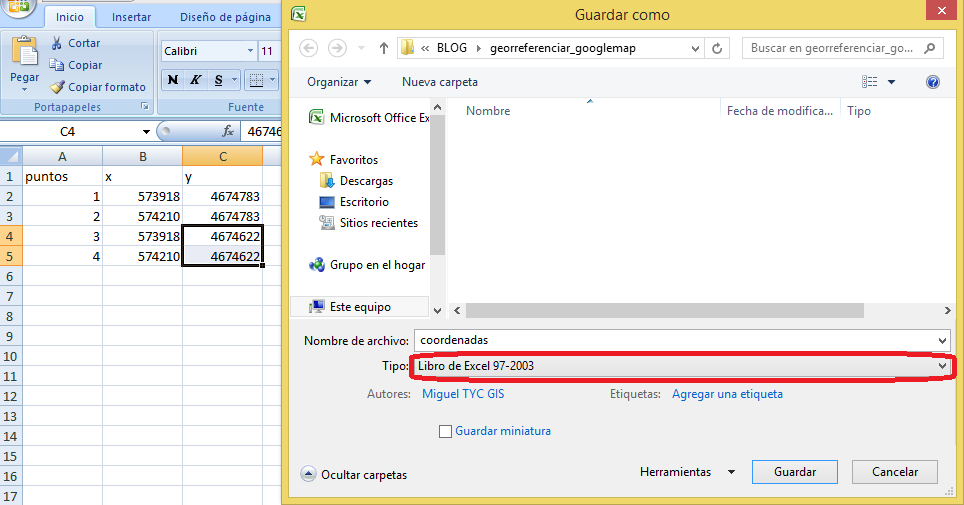Click the Forward arrow in Guardar como
This screenshot has height=505, width=964.
click(x=337, y=48)
